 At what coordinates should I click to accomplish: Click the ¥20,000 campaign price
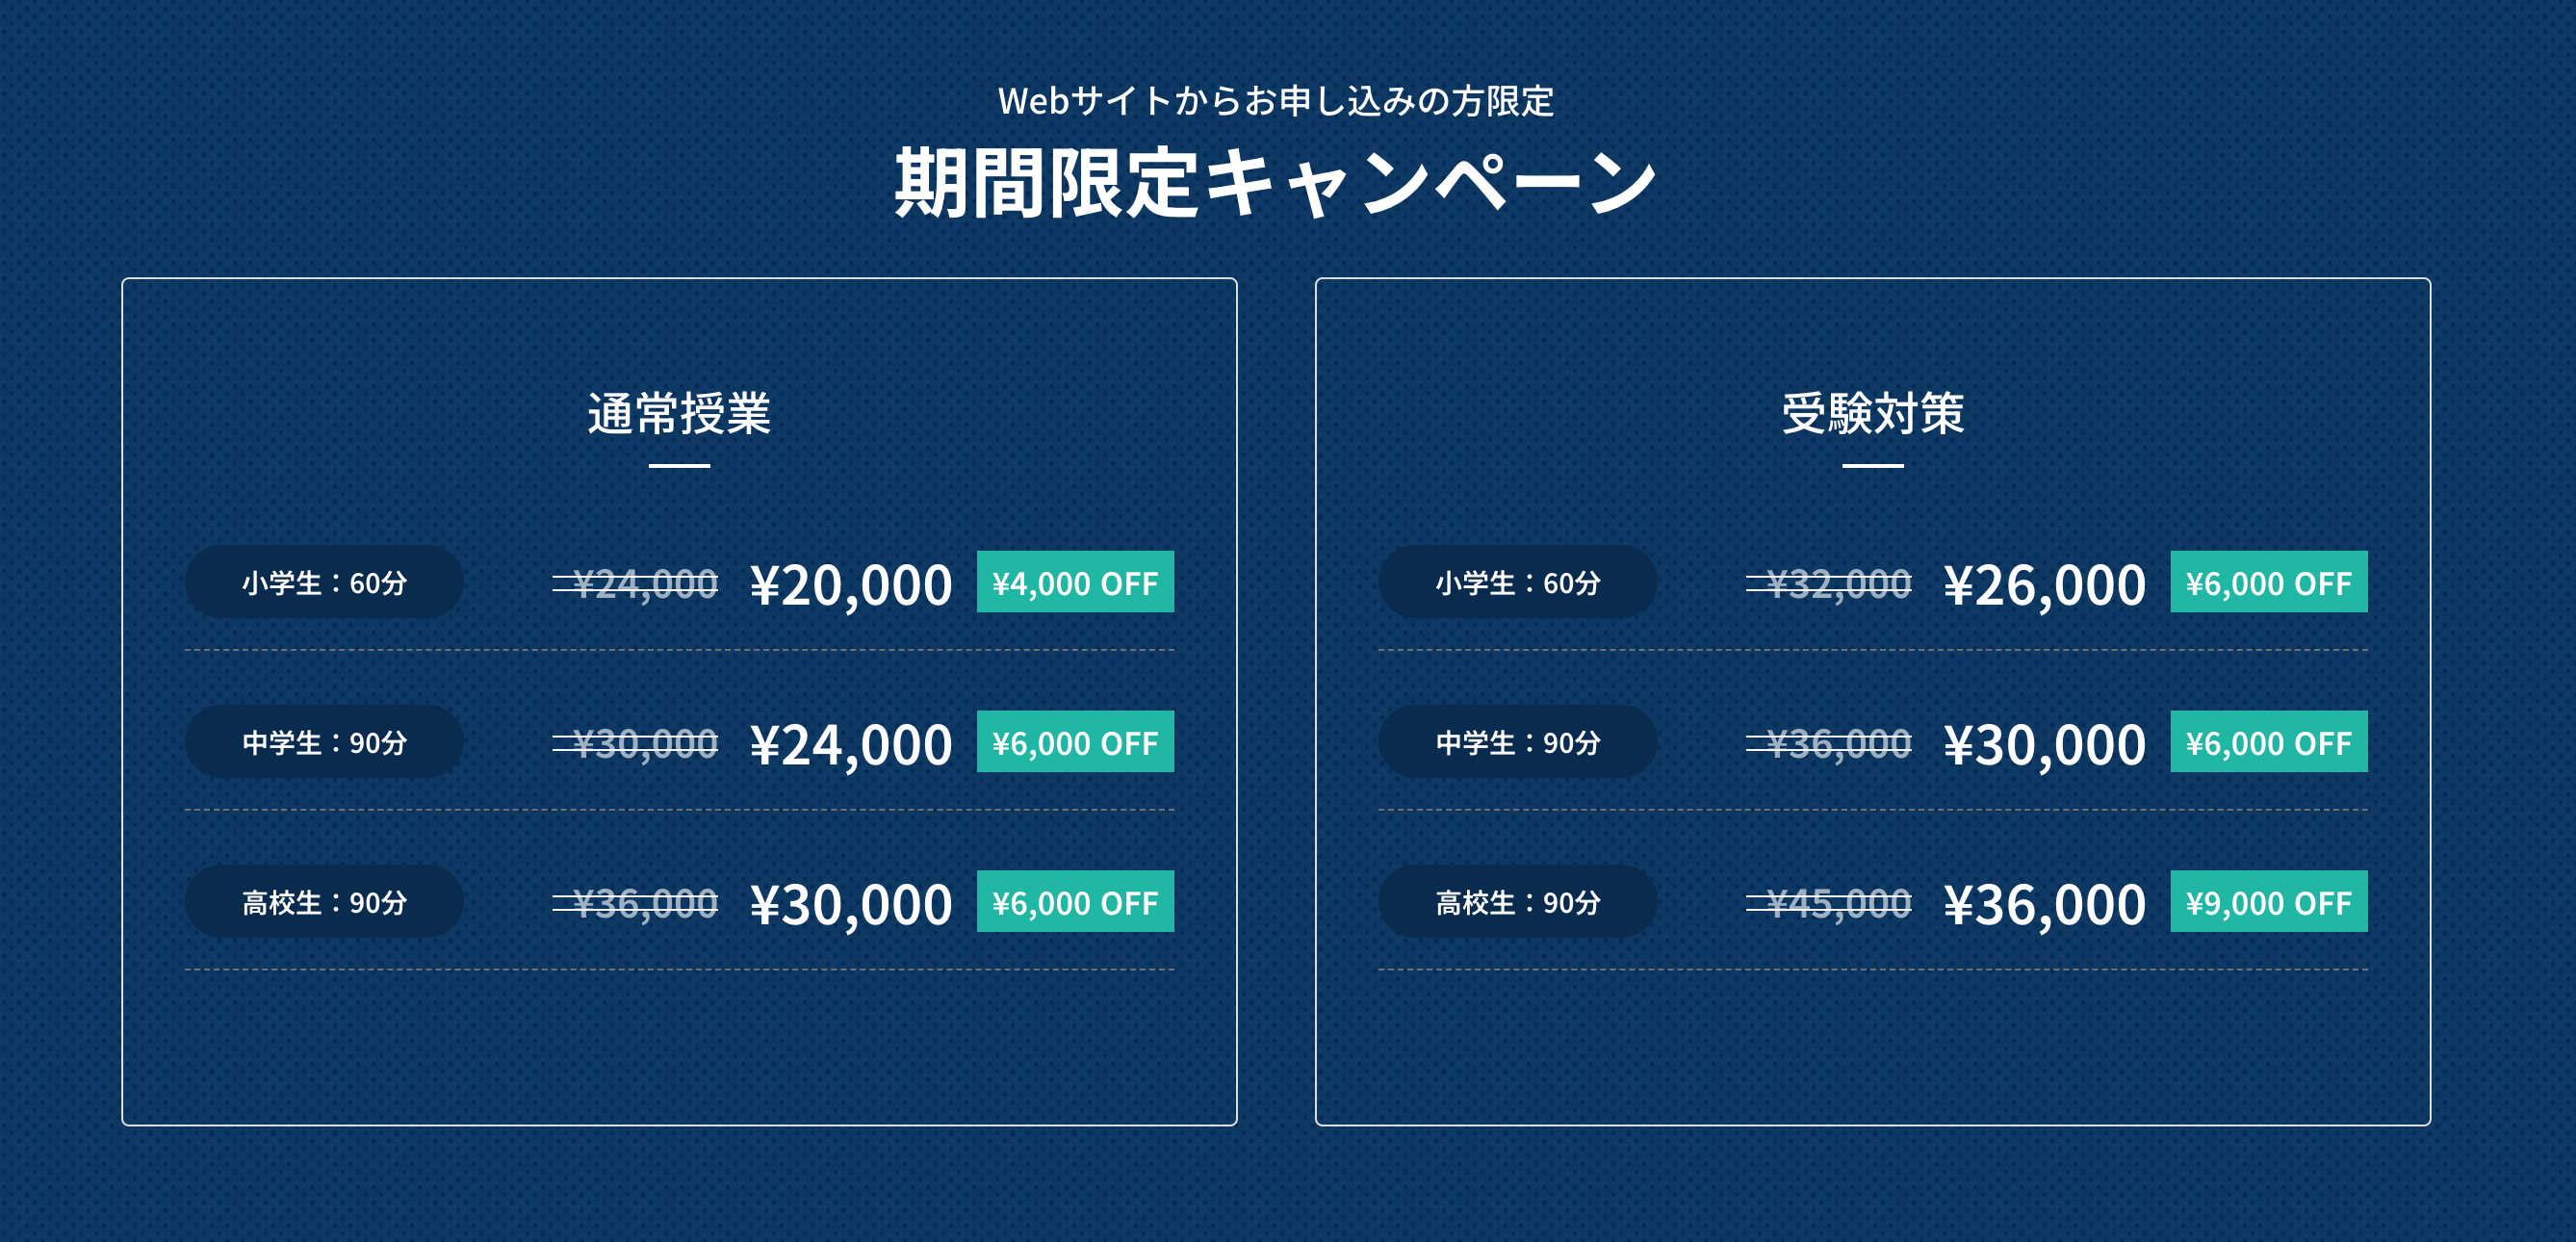pos(851,585)
